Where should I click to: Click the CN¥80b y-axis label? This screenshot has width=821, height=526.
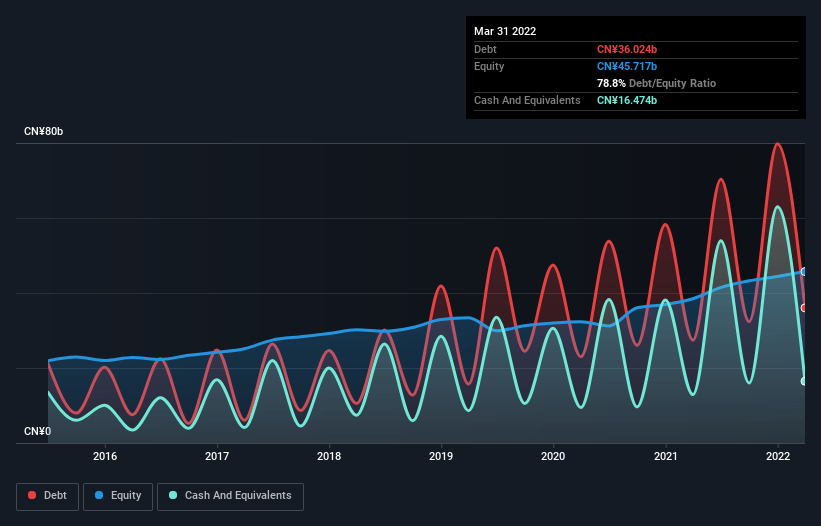click(x=43, y=131)
